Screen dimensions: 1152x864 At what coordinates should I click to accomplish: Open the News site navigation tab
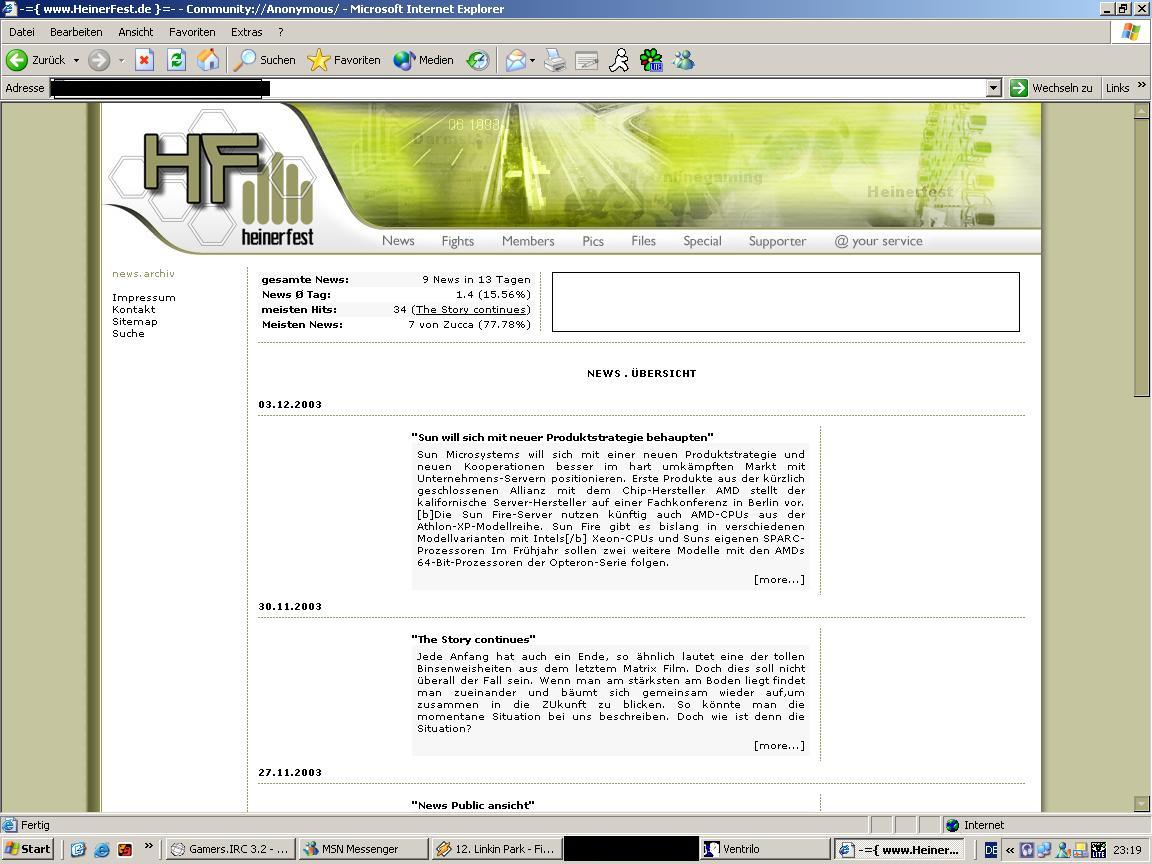[398, 241]
